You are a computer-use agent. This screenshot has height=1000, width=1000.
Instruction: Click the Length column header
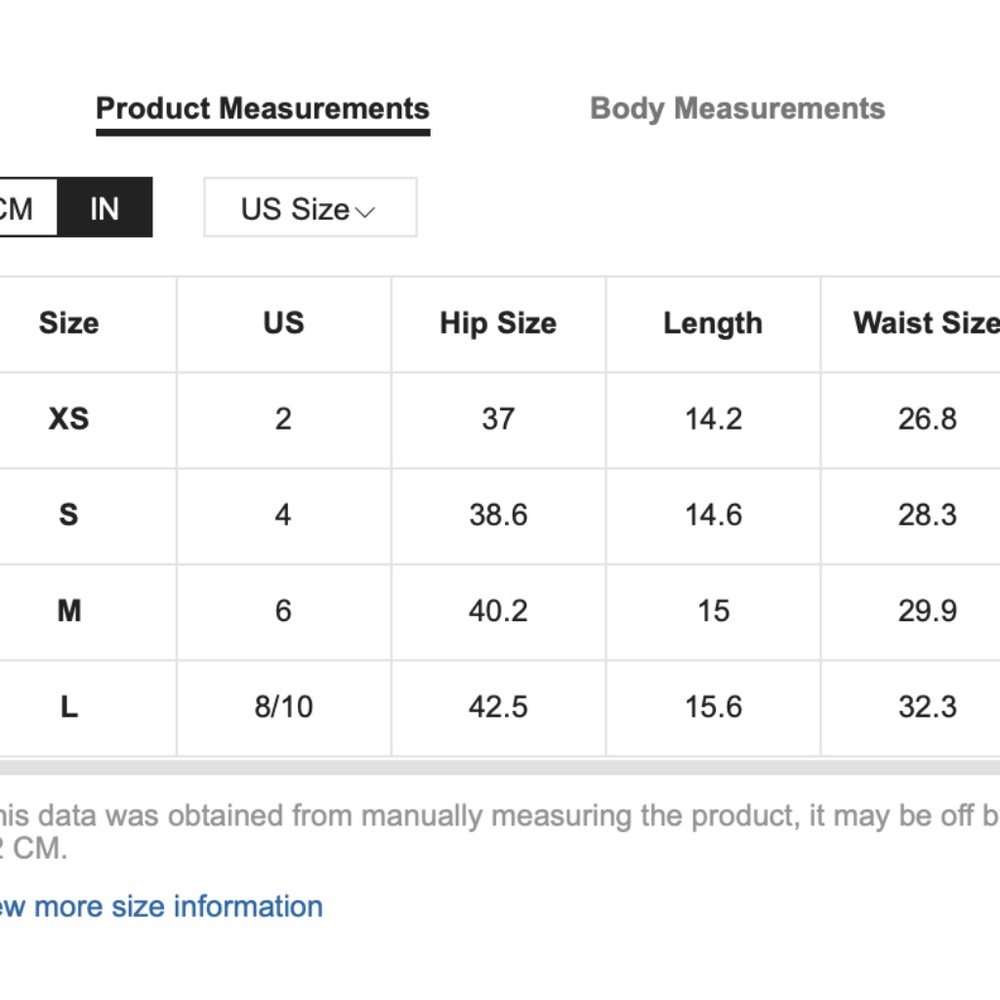tap(713, 323)
